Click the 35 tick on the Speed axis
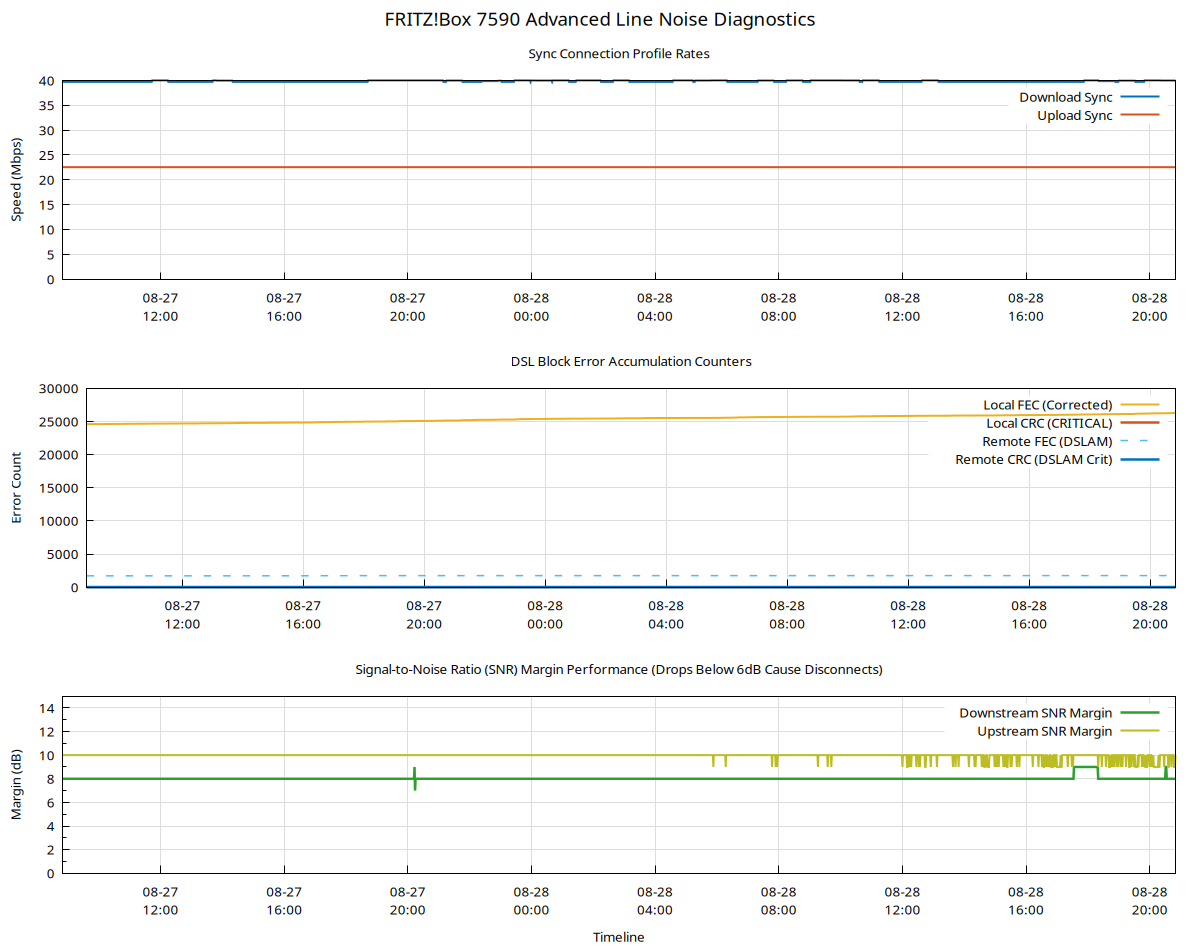 coord(46,106)
